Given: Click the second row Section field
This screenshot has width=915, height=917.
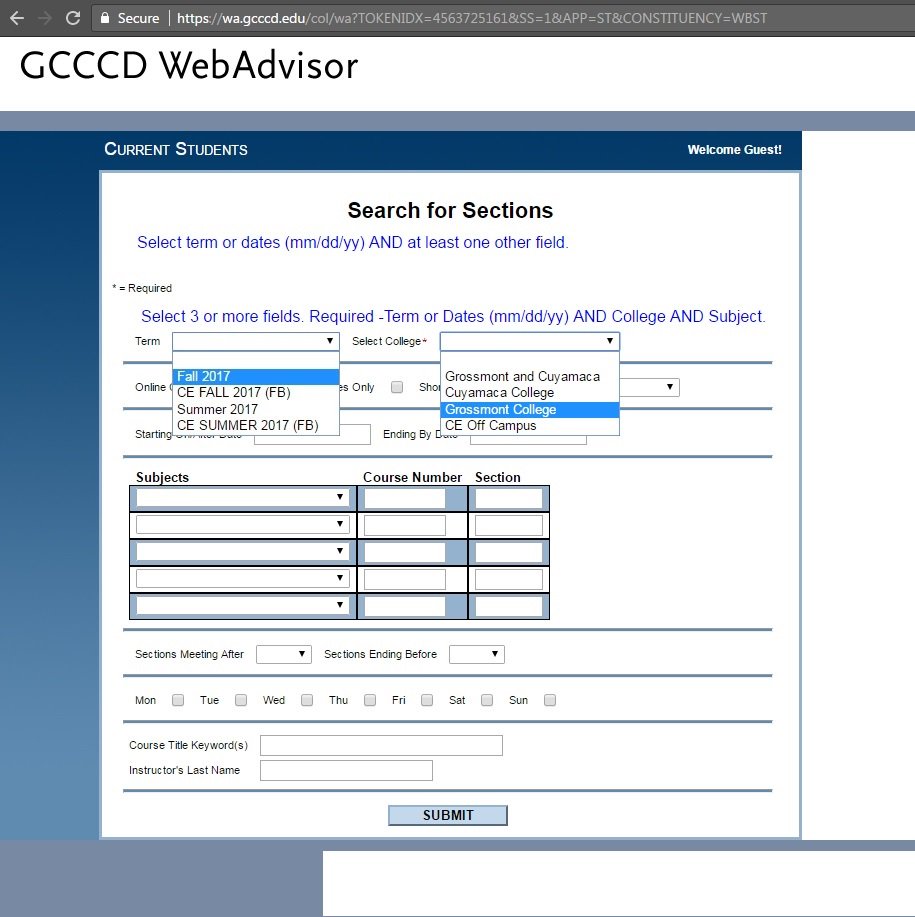Looking at the screenshot, I should [x=509, y=525].
